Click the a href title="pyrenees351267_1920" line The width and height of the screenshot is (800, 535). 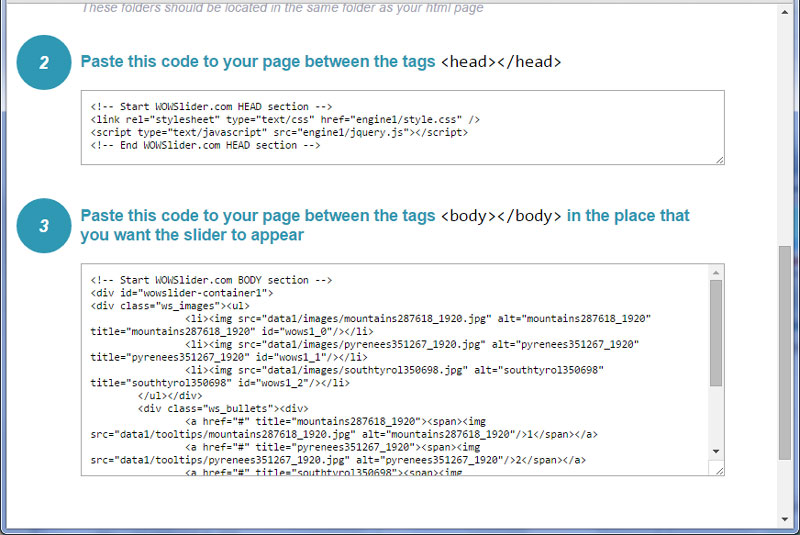tap(332, 447)
